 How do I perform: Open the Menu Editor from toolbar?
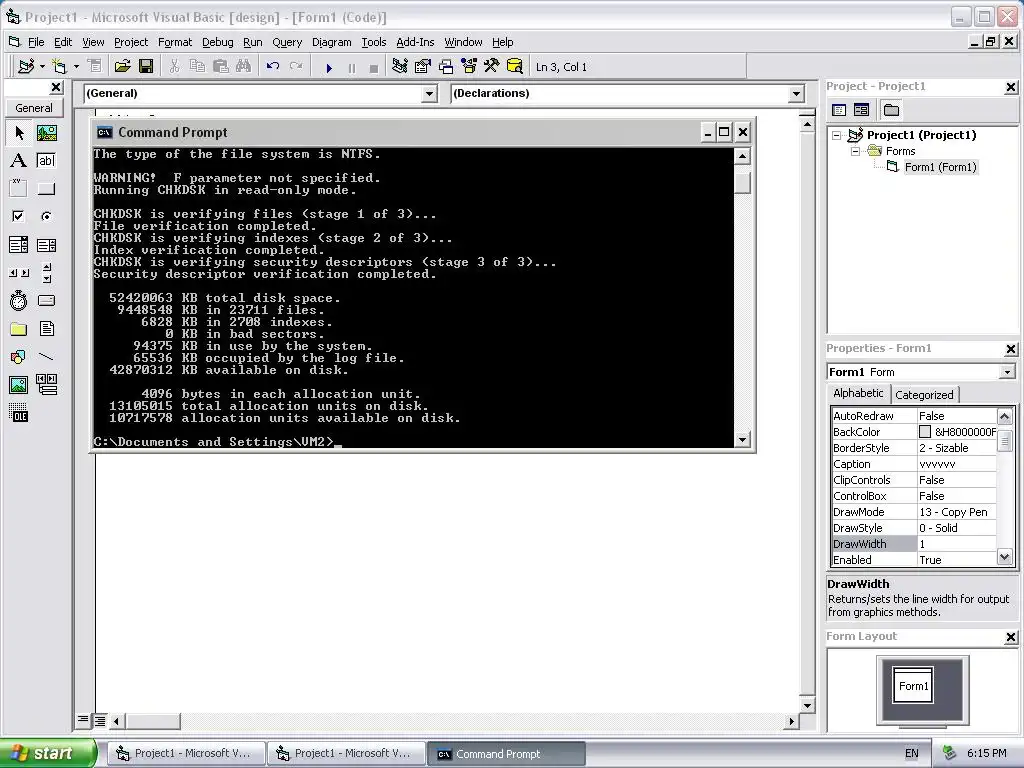[x=95, y=66]
